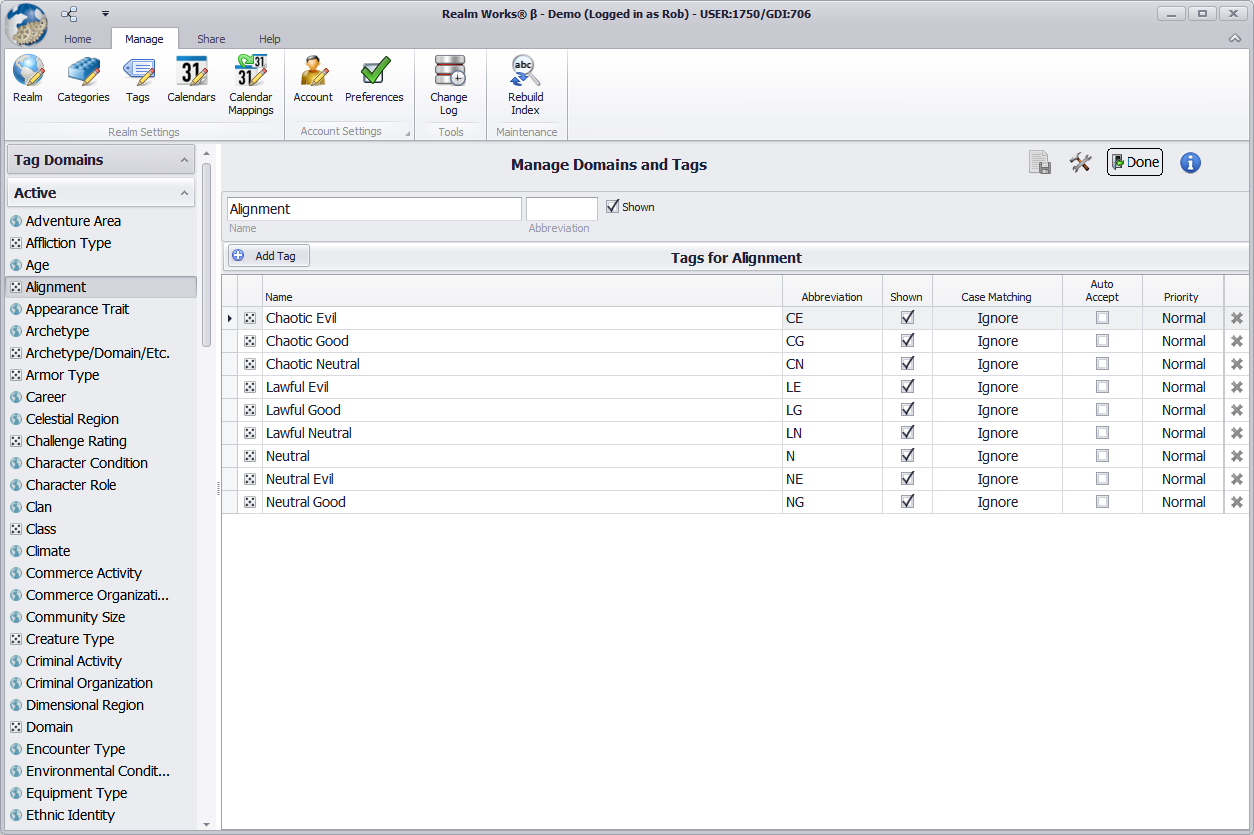Click the Done button
The height and width of the screenshot is (835, 1254).
click(1135, 162)
